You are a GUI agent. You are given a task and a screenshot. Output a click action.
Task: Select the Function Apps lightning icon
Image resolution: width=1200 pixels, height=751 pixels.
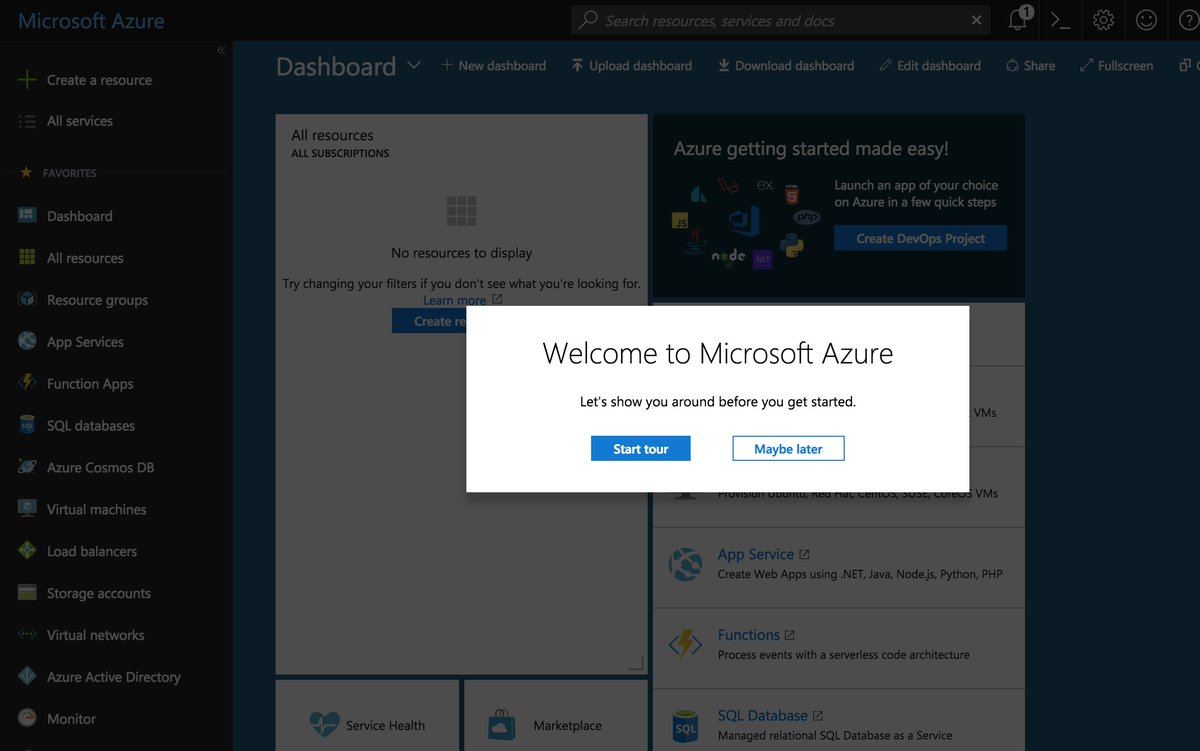point(27,383)
